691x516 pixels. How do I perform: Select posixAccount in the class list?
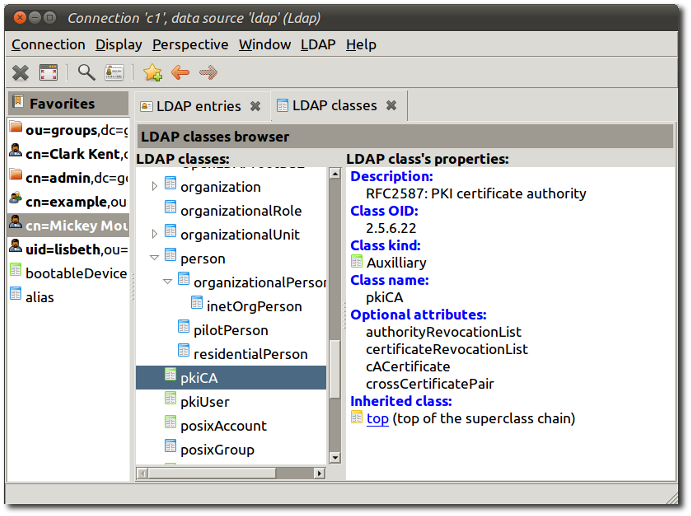point(223,426)
